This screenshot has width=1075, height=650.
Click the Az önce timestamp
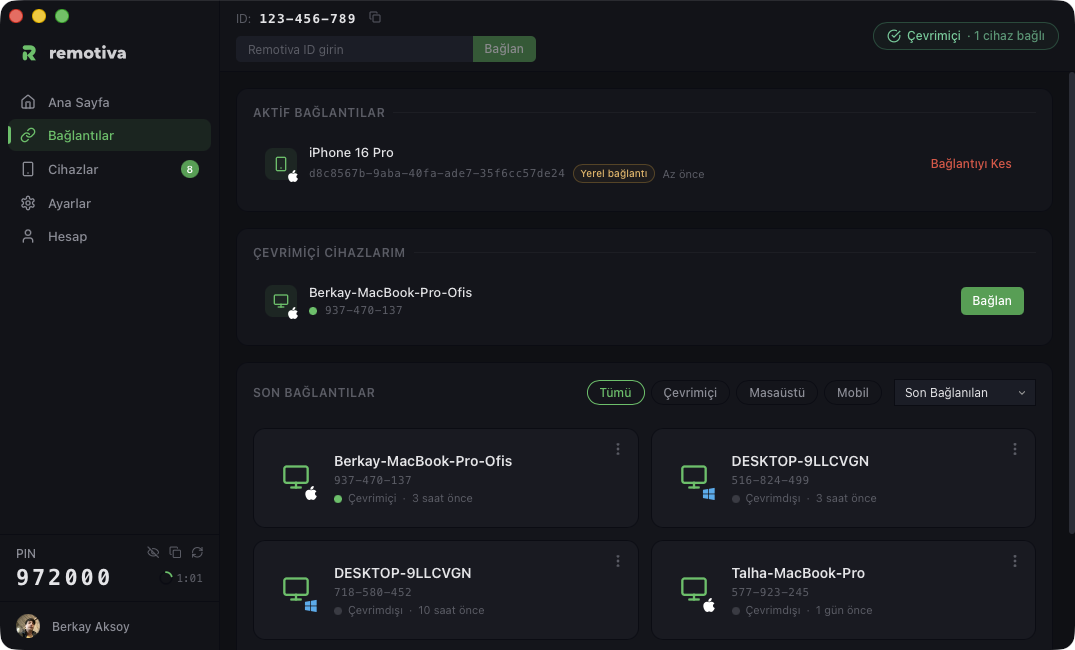tap(683, 174)
